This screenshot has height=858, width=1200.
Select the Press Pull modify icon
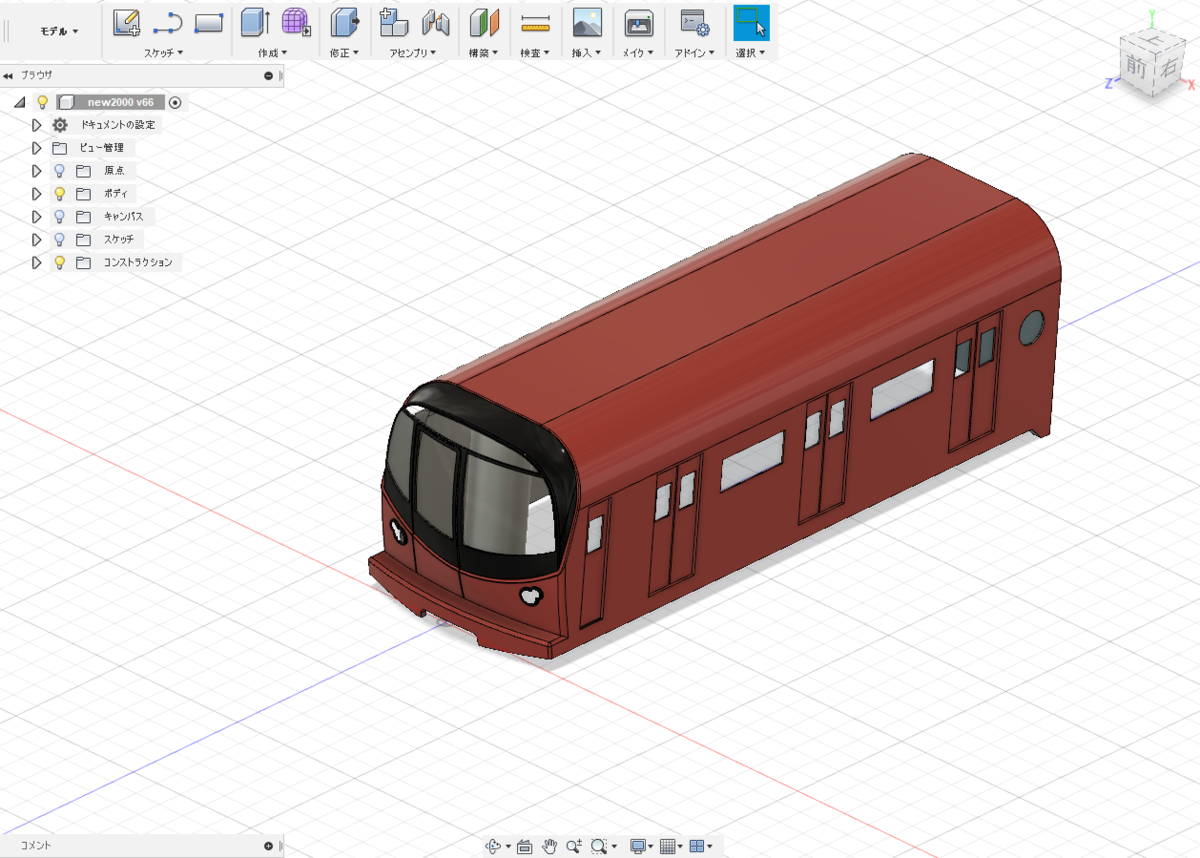click(345, 22)
